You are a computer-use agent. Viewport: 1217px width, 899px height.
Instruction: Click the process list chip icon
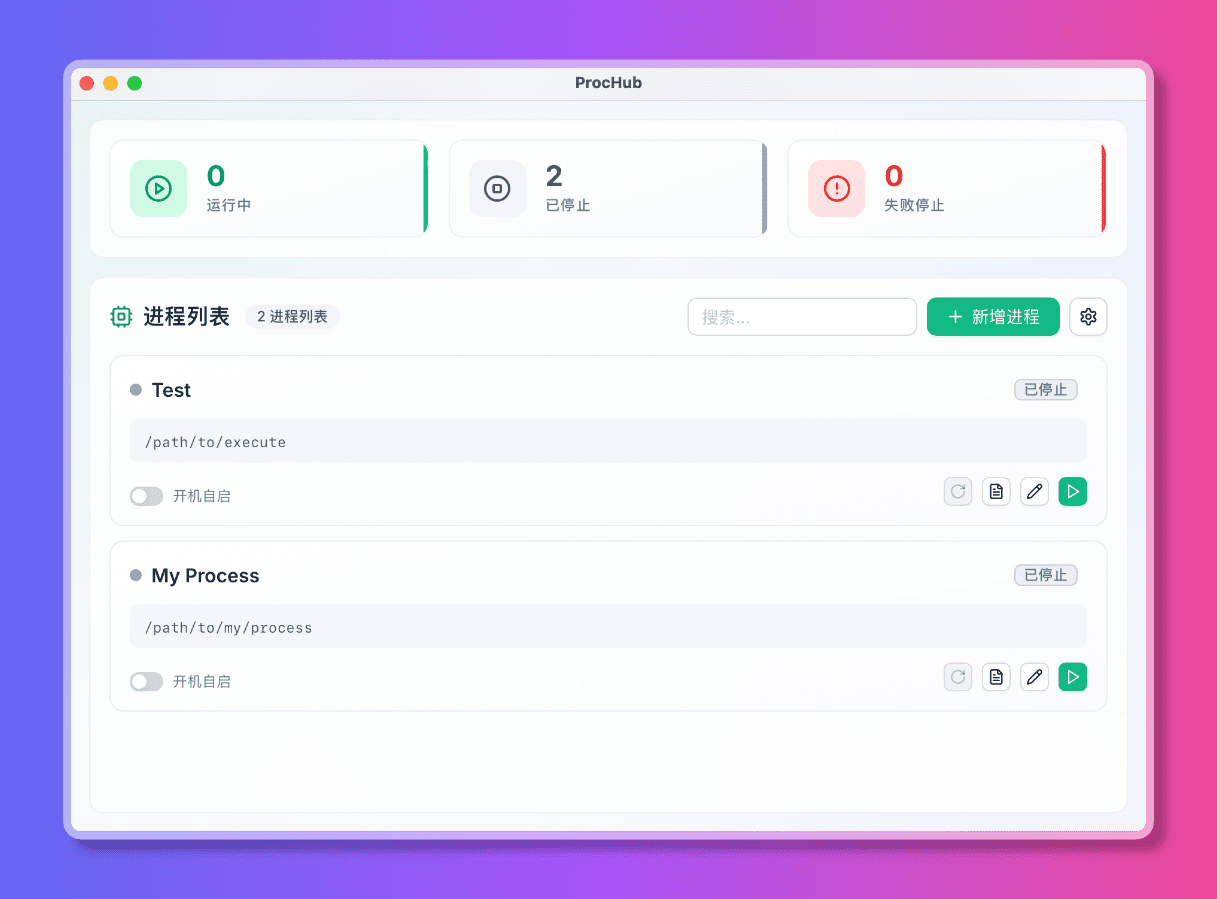(x=121, y=317)
